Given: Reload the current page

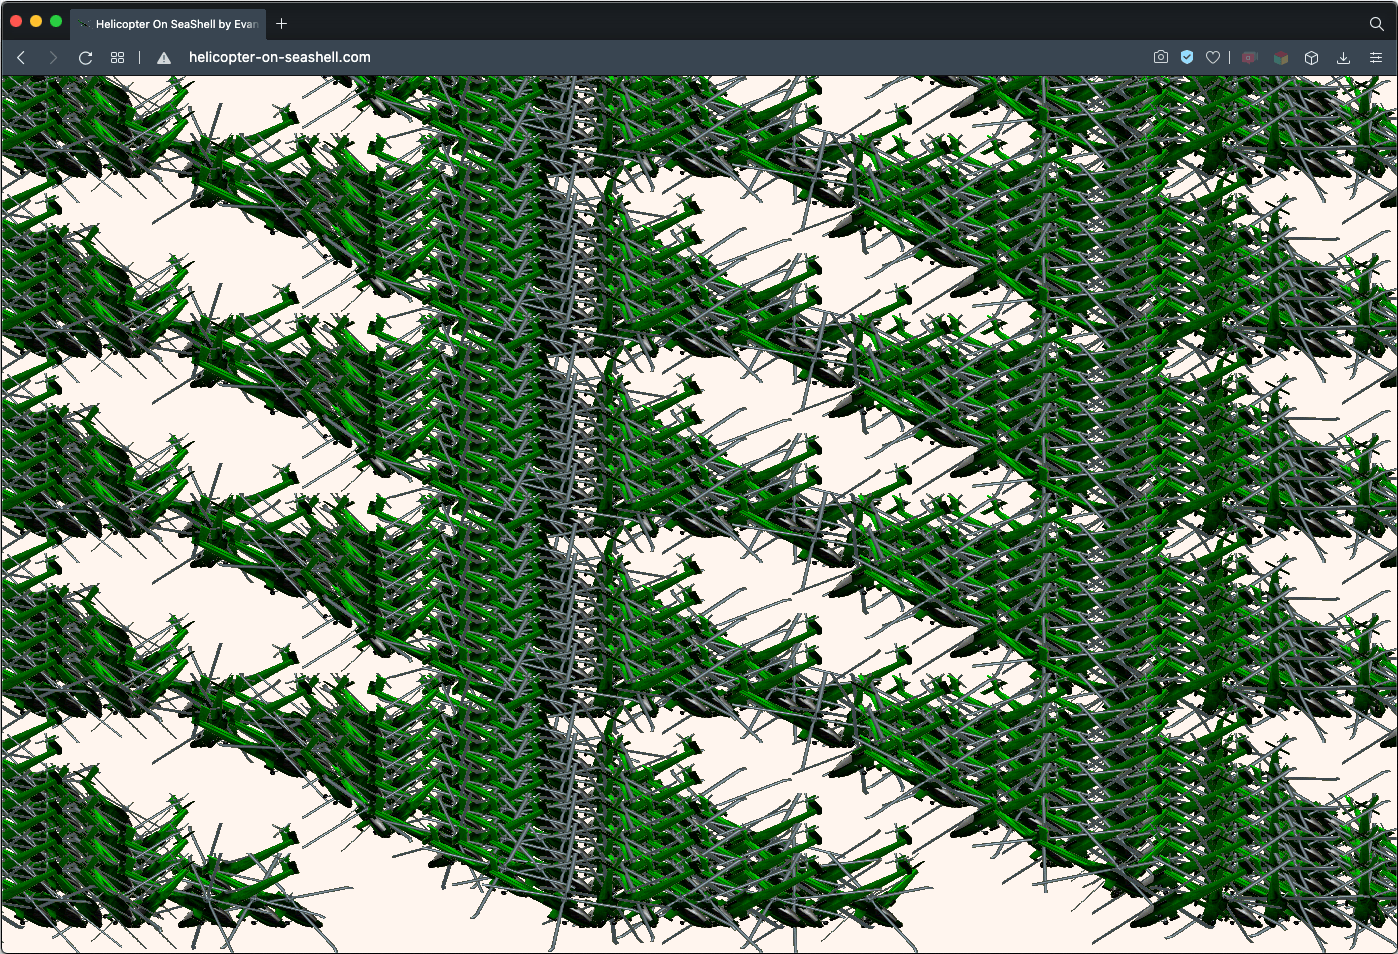Looking at the screenshot, I should click(85, 58).
